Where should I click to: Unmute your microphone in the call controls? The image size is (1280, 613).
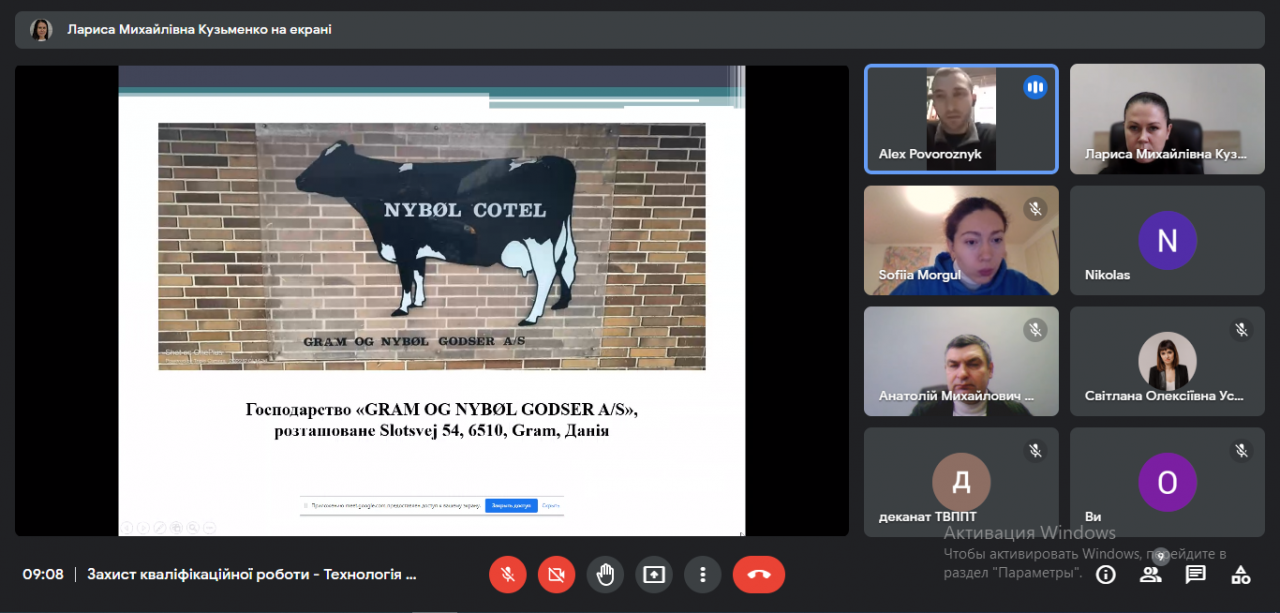[507, 574]
